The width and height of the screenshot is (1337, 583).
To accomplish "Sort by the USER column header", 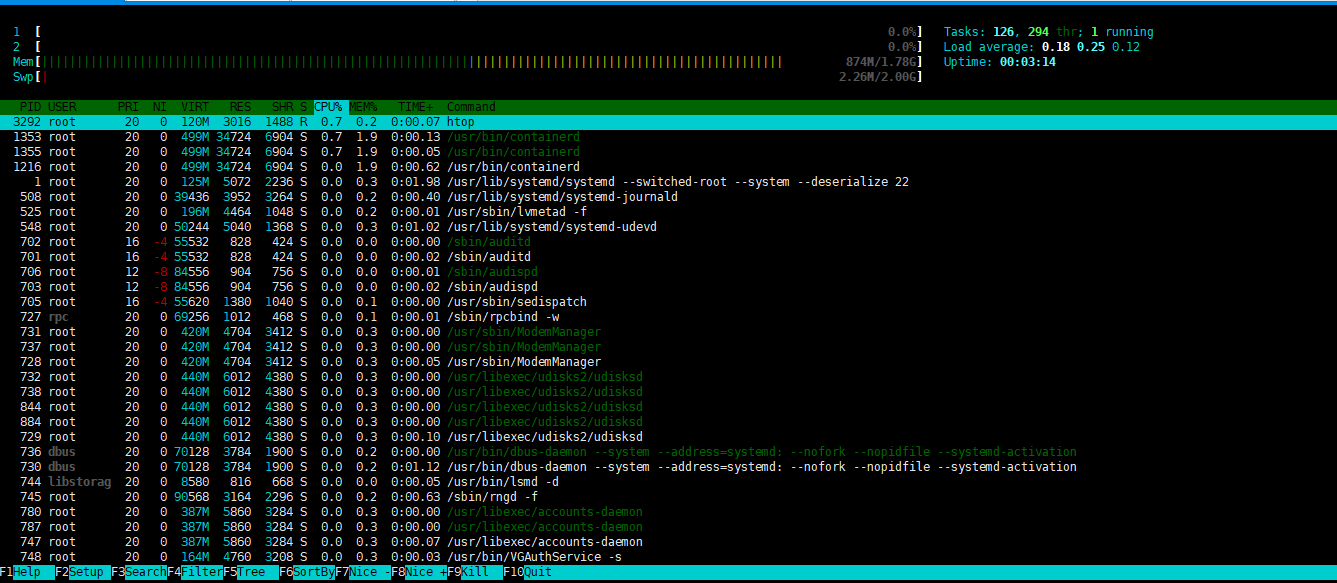I will point(62,107).
